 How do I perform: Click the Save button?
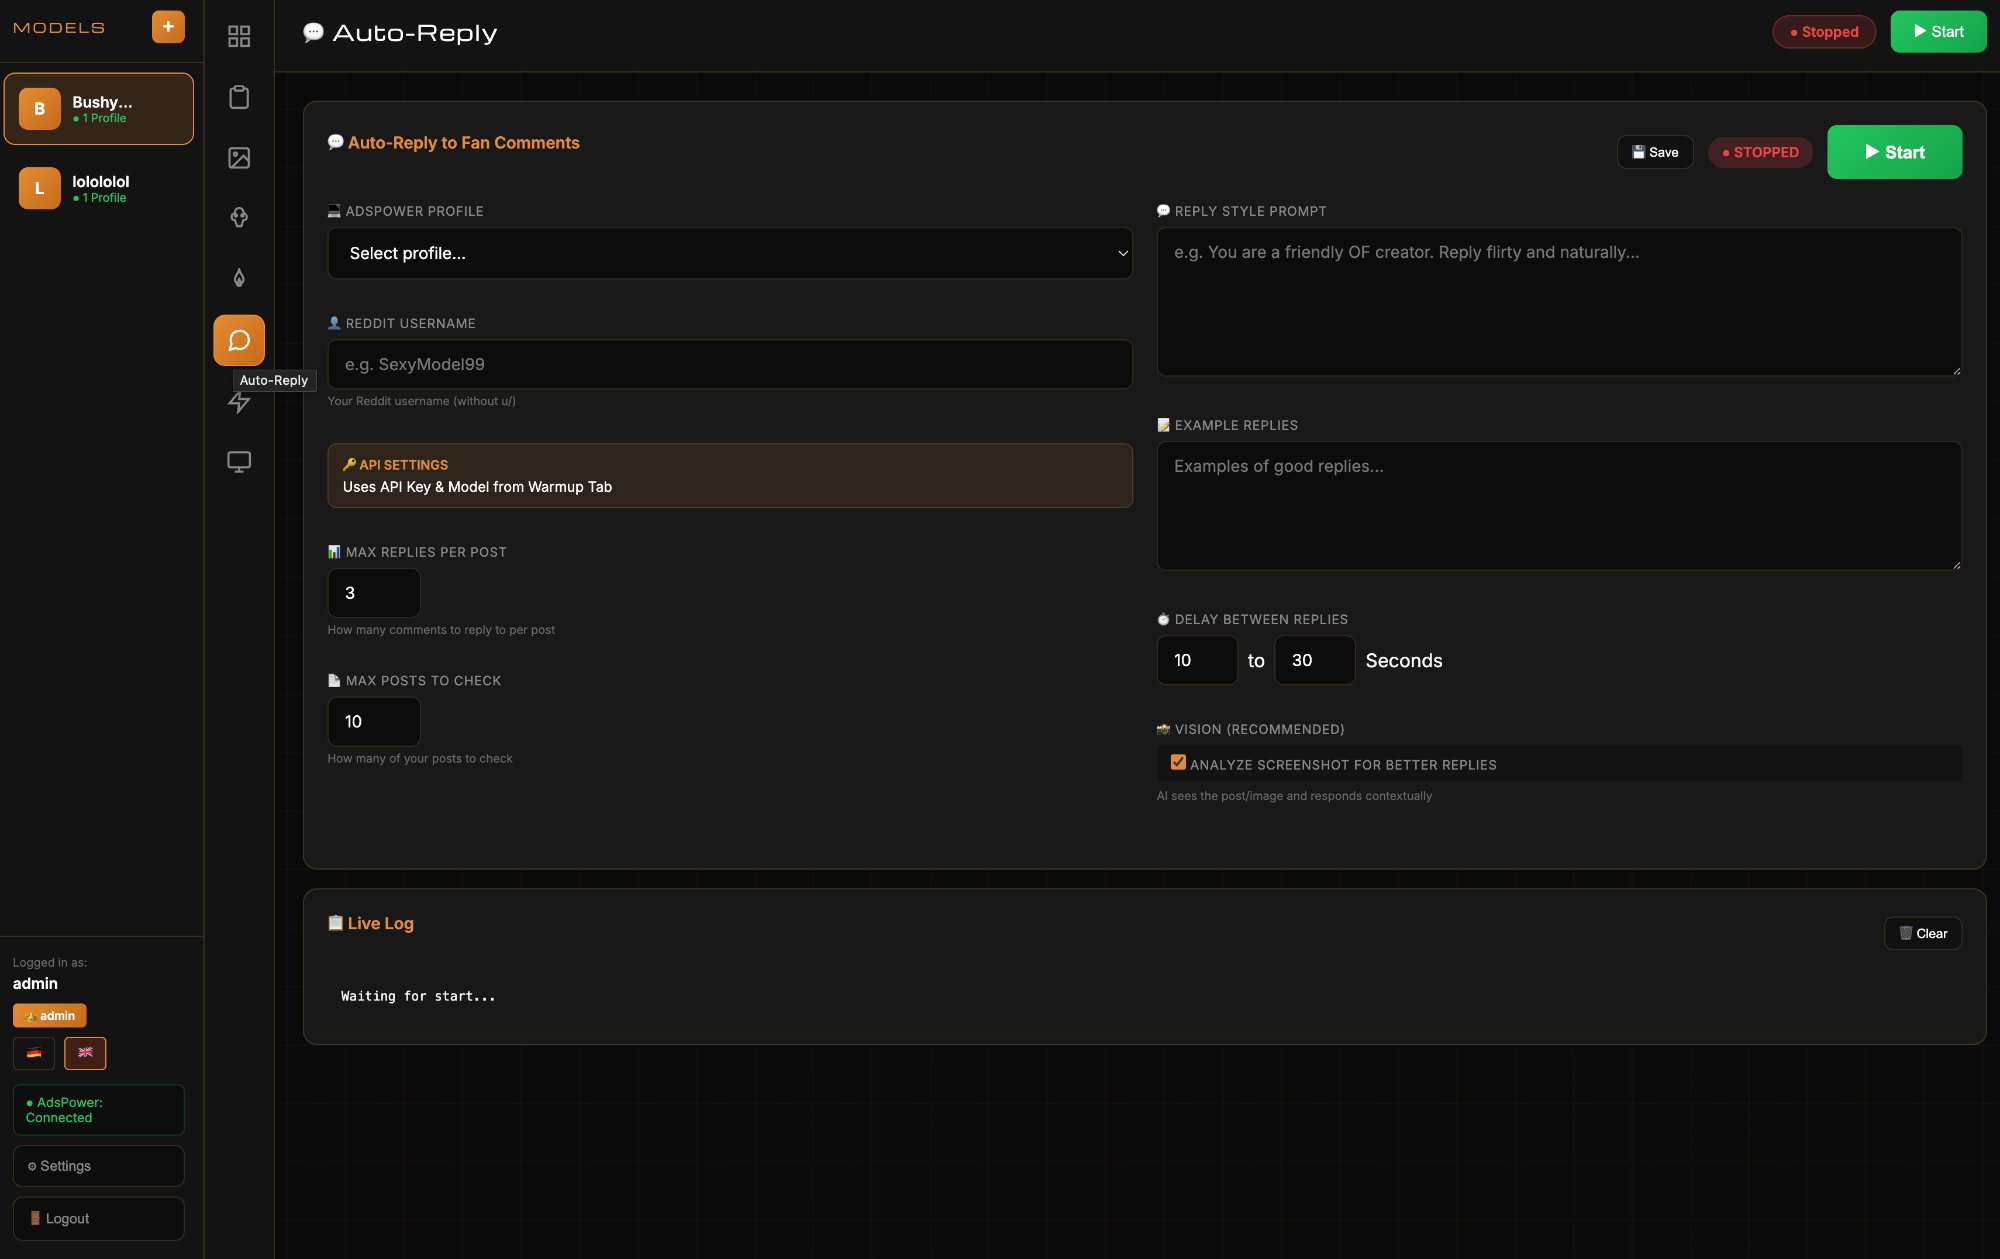(1655, 153)
